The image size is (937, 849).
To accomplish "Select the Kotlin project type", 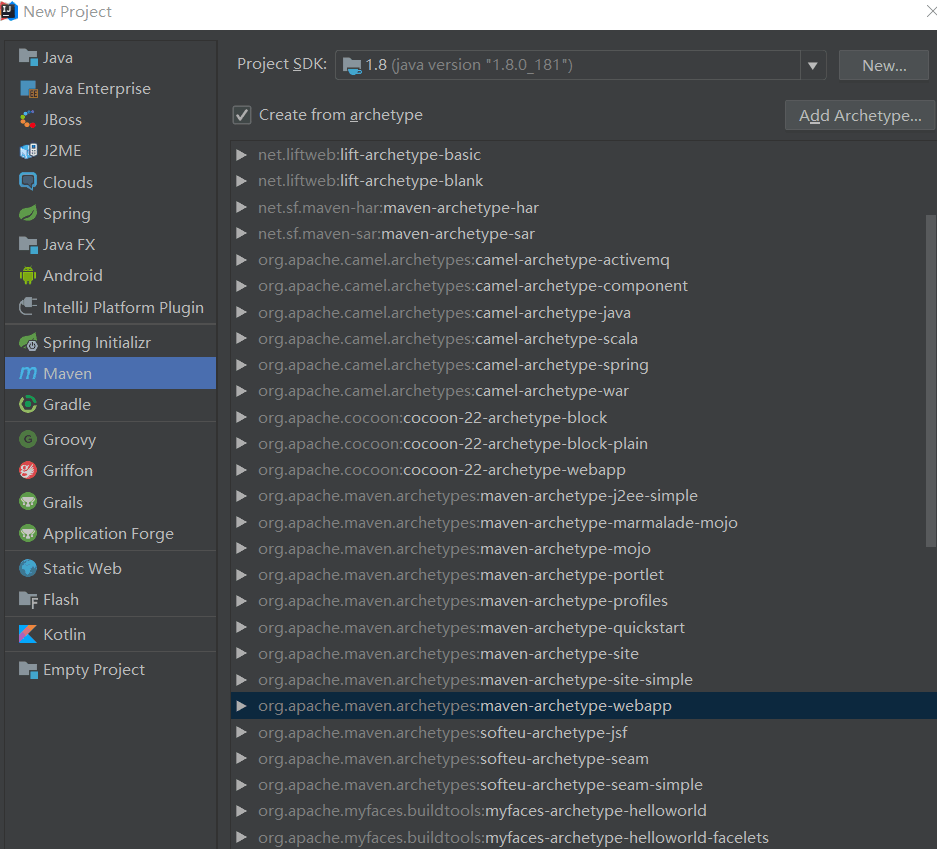I will tap(66, 634).
